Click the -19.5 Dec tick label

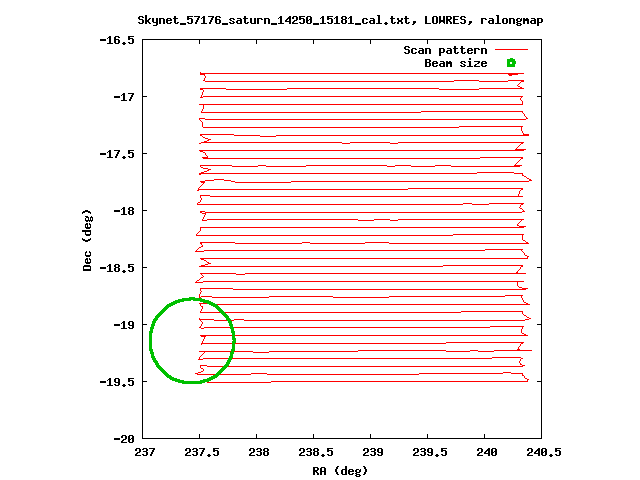click(117, 382)
